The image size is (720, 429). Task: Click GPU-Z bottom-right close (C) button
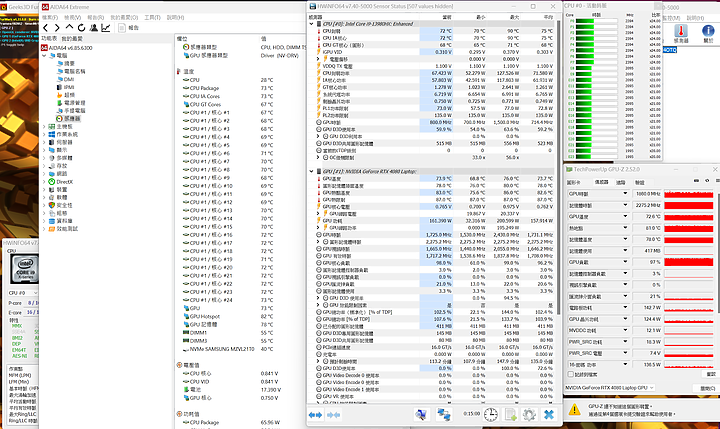pos(708,388)
